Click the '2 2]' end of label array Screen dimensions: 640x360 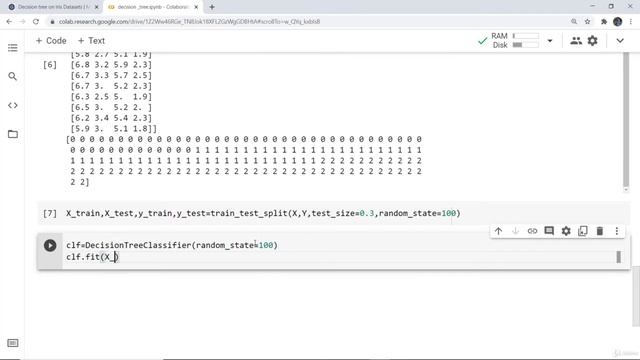pos(80,182)
